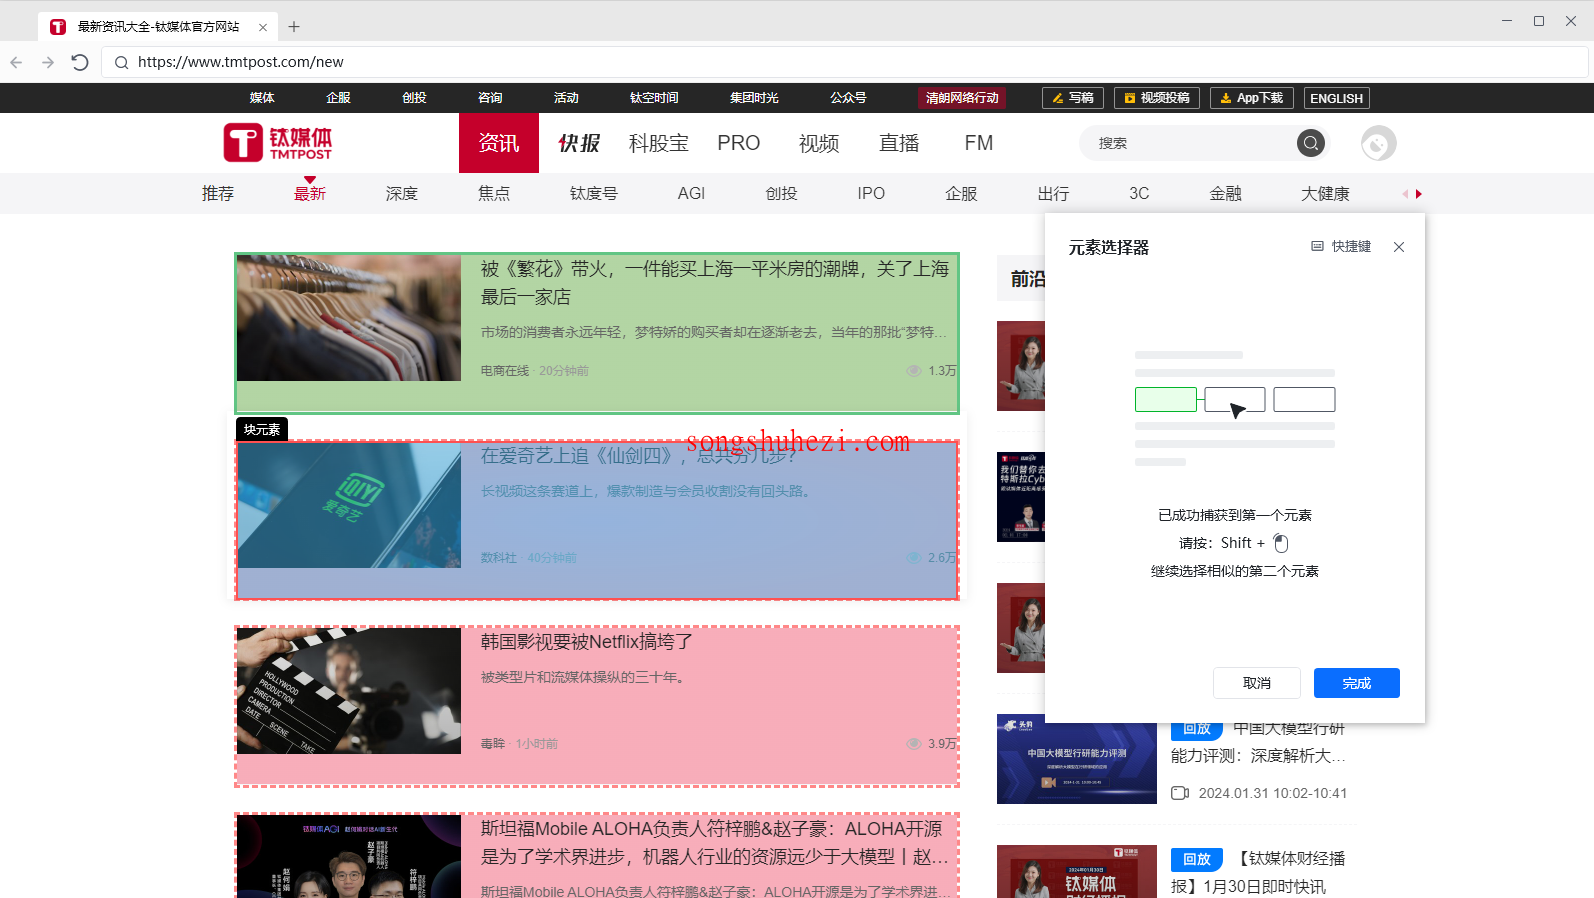Click the search input field
1594x898 pixels.
click(x=1190, y=143)
